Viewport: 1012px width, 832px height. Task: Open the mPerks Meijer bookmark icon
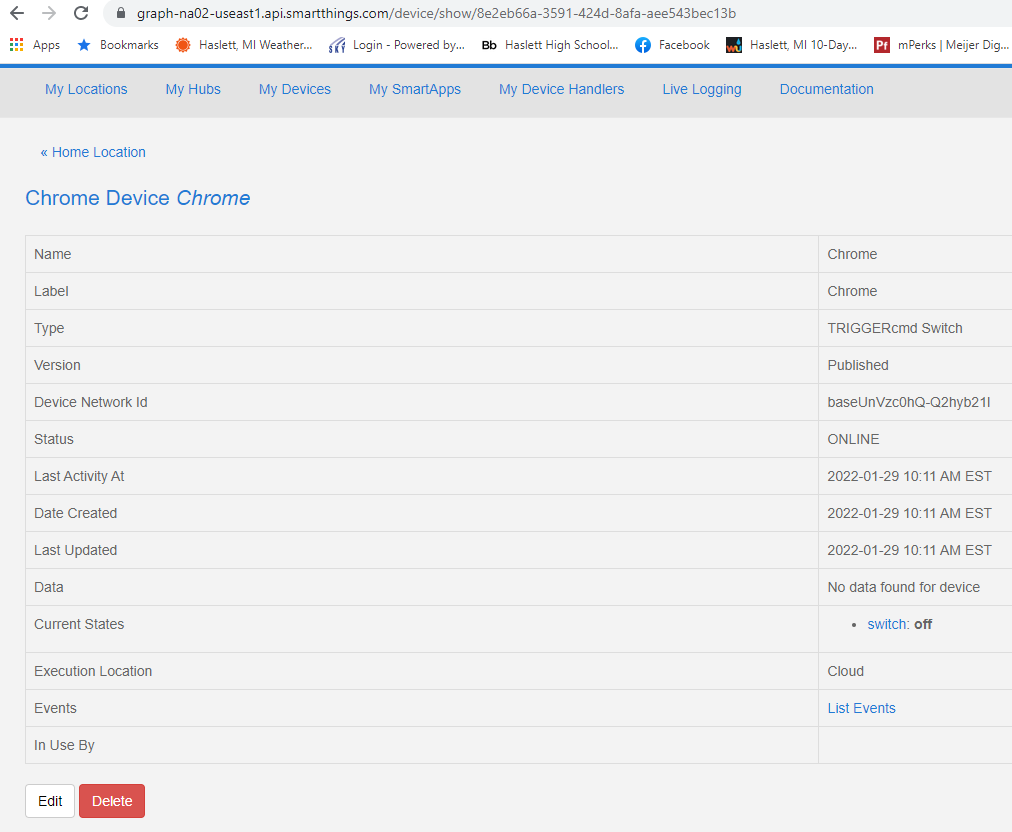882,45
